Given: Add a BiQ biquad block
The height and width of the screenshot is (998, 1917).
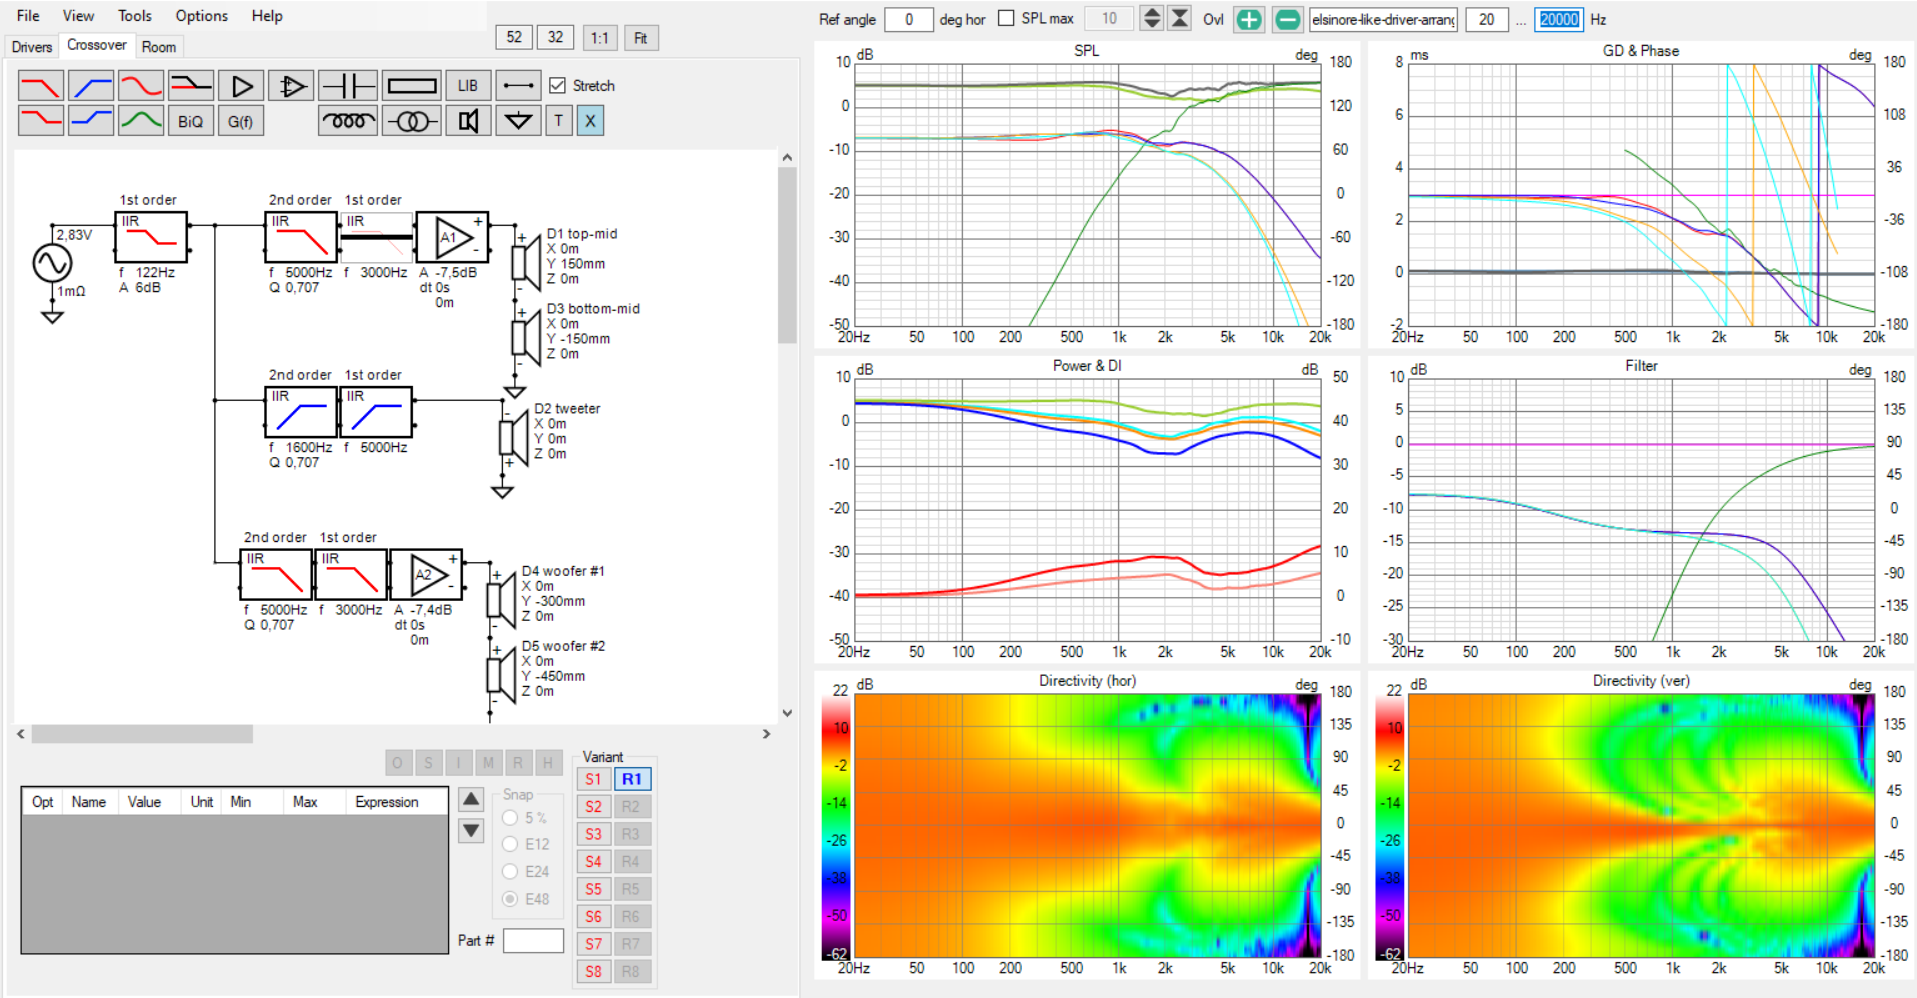Looking at the screenshot, I should pyautogui.click(x=190, y=121).
